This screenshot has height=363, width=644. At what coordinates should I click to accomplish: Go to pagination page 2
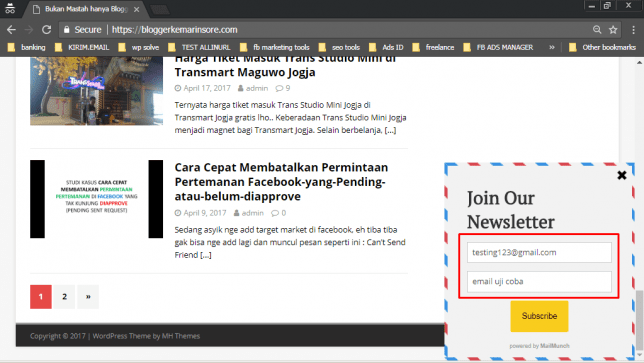[64, 296]
